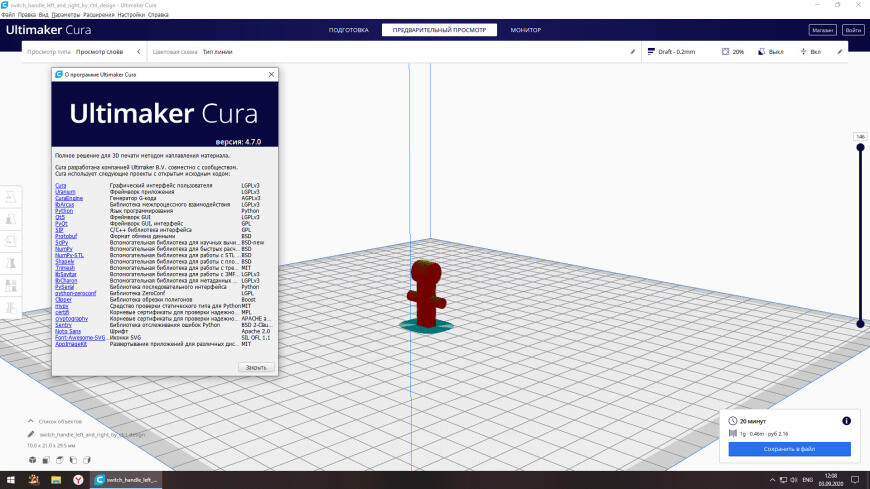Click the Закрыть button in About dialog

coord(256,367)
